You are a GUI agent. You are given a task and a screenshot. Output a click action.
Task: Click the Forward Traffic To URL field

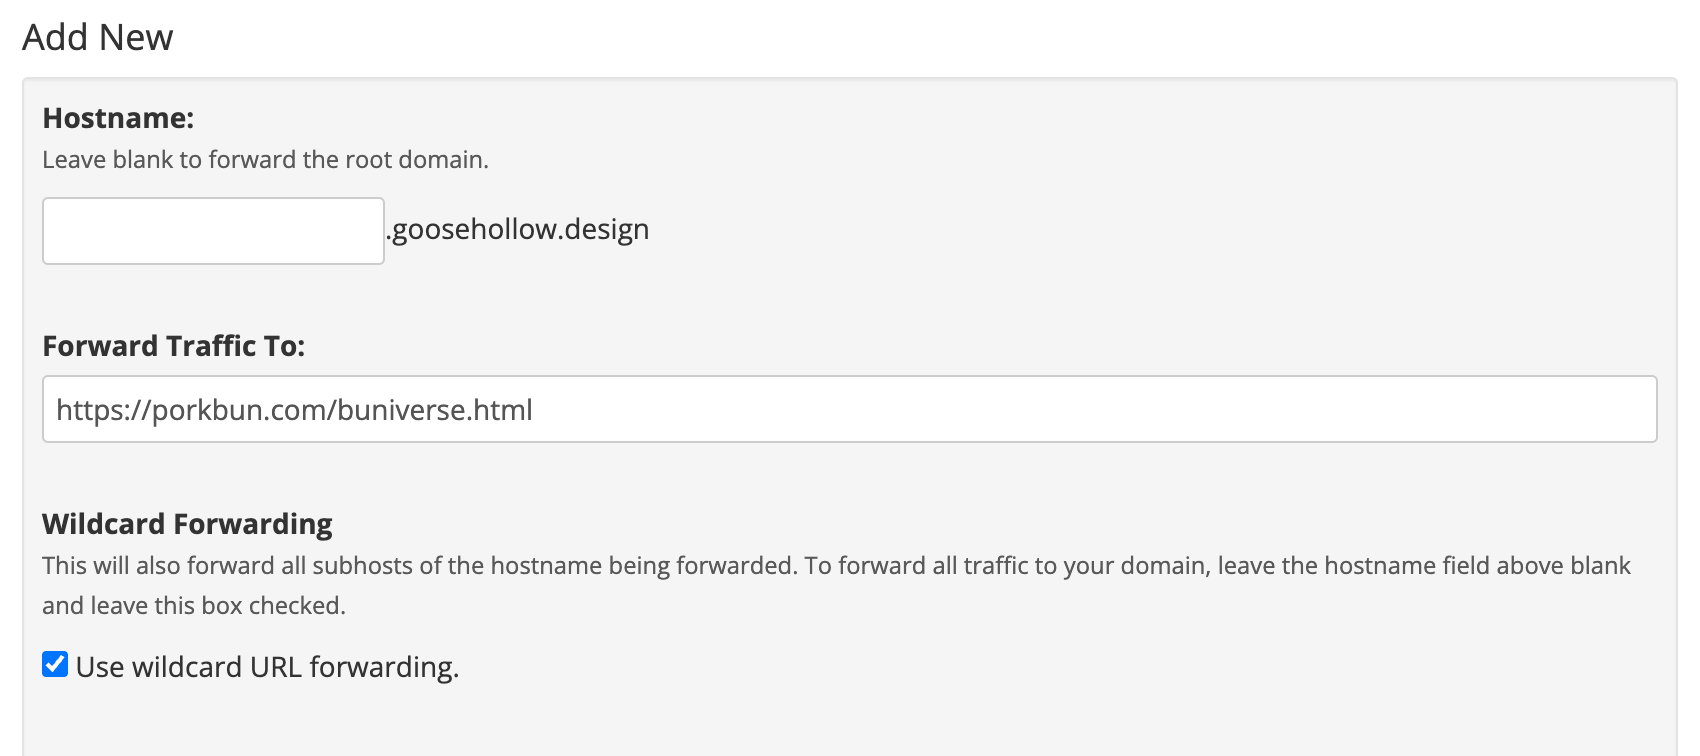click(x=849, y=409)
